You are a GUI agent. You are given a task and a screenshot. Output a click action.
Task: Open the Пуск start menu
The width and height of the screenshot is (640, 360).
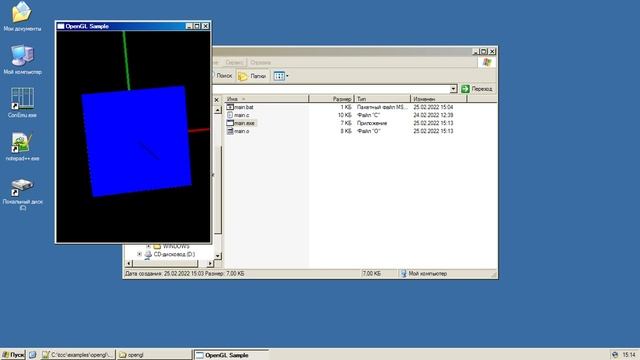click(13, 355)
